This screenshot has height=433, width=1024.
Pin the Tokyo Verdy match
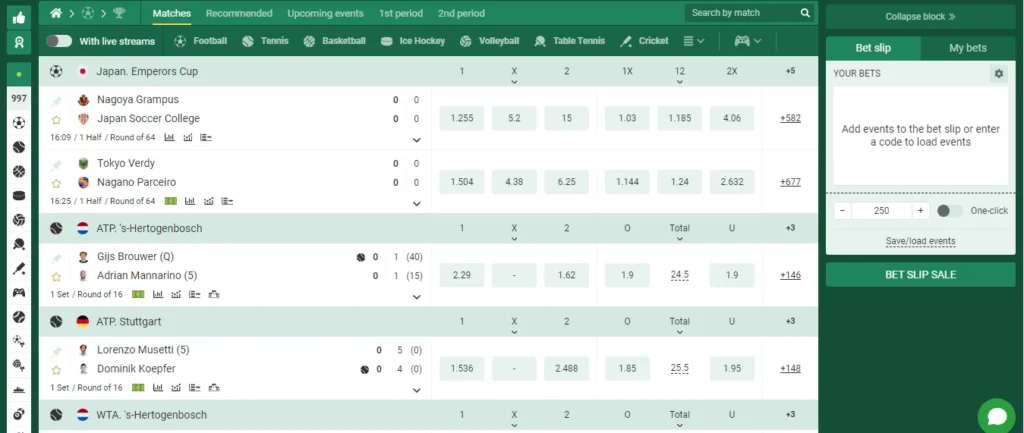56,163
